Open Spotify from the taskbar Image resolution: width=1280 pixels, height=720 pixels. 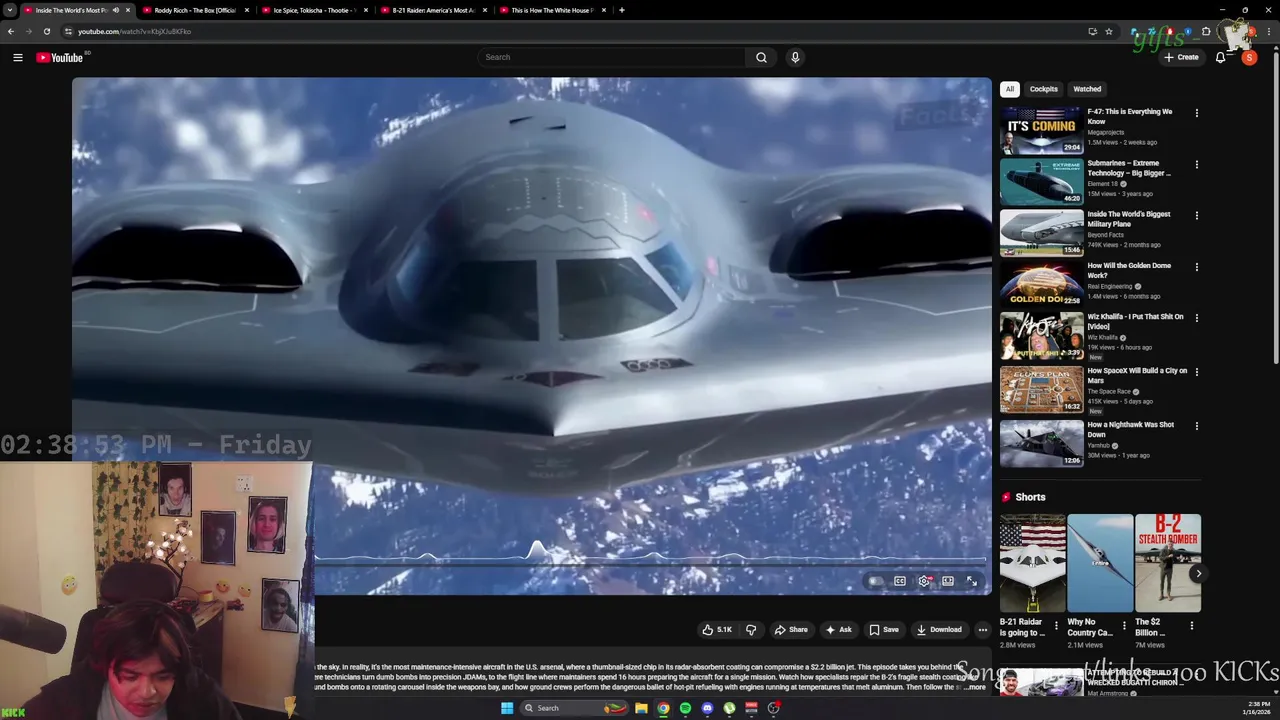pyautogui.click(x=685, y=708)
